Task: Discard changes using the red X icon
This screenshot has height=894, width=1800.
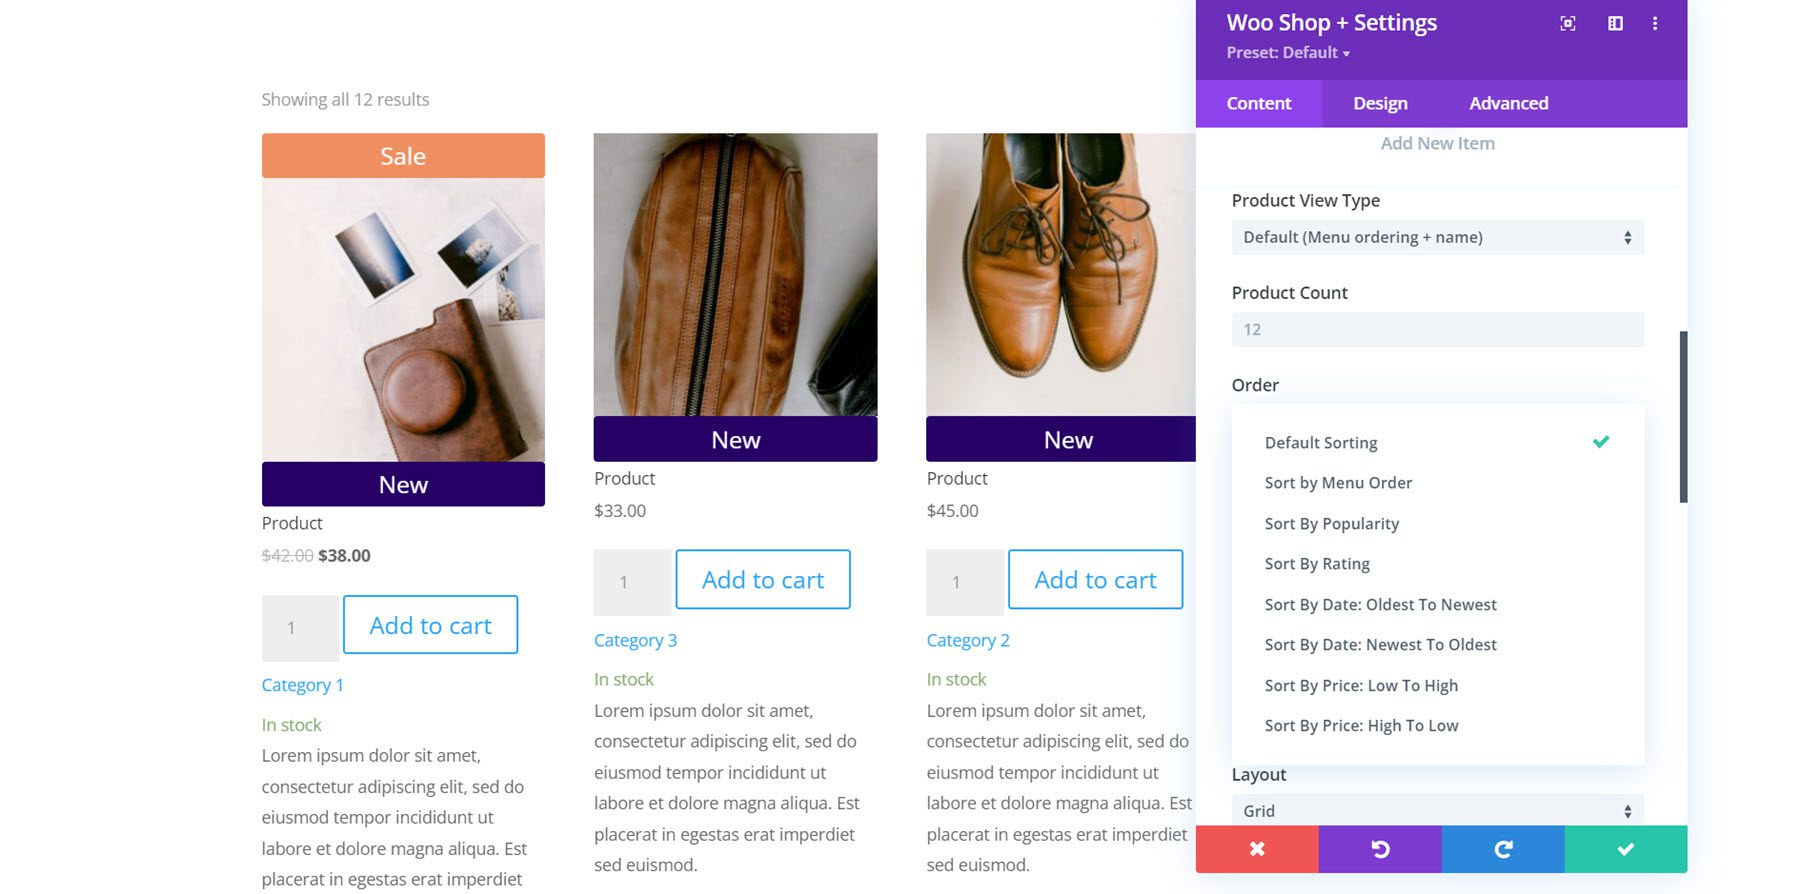Action: pos(1257,849)
